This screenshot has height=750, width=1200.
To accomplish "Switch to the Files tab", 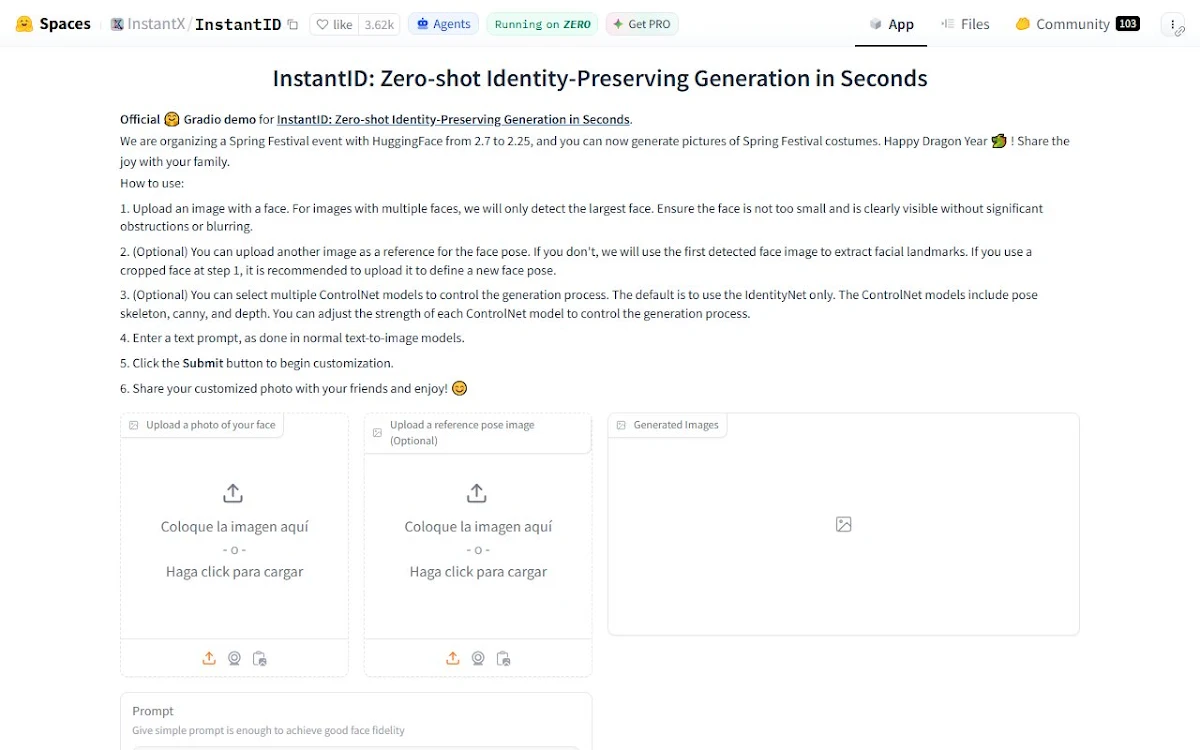I will click(x=965, y=24).
